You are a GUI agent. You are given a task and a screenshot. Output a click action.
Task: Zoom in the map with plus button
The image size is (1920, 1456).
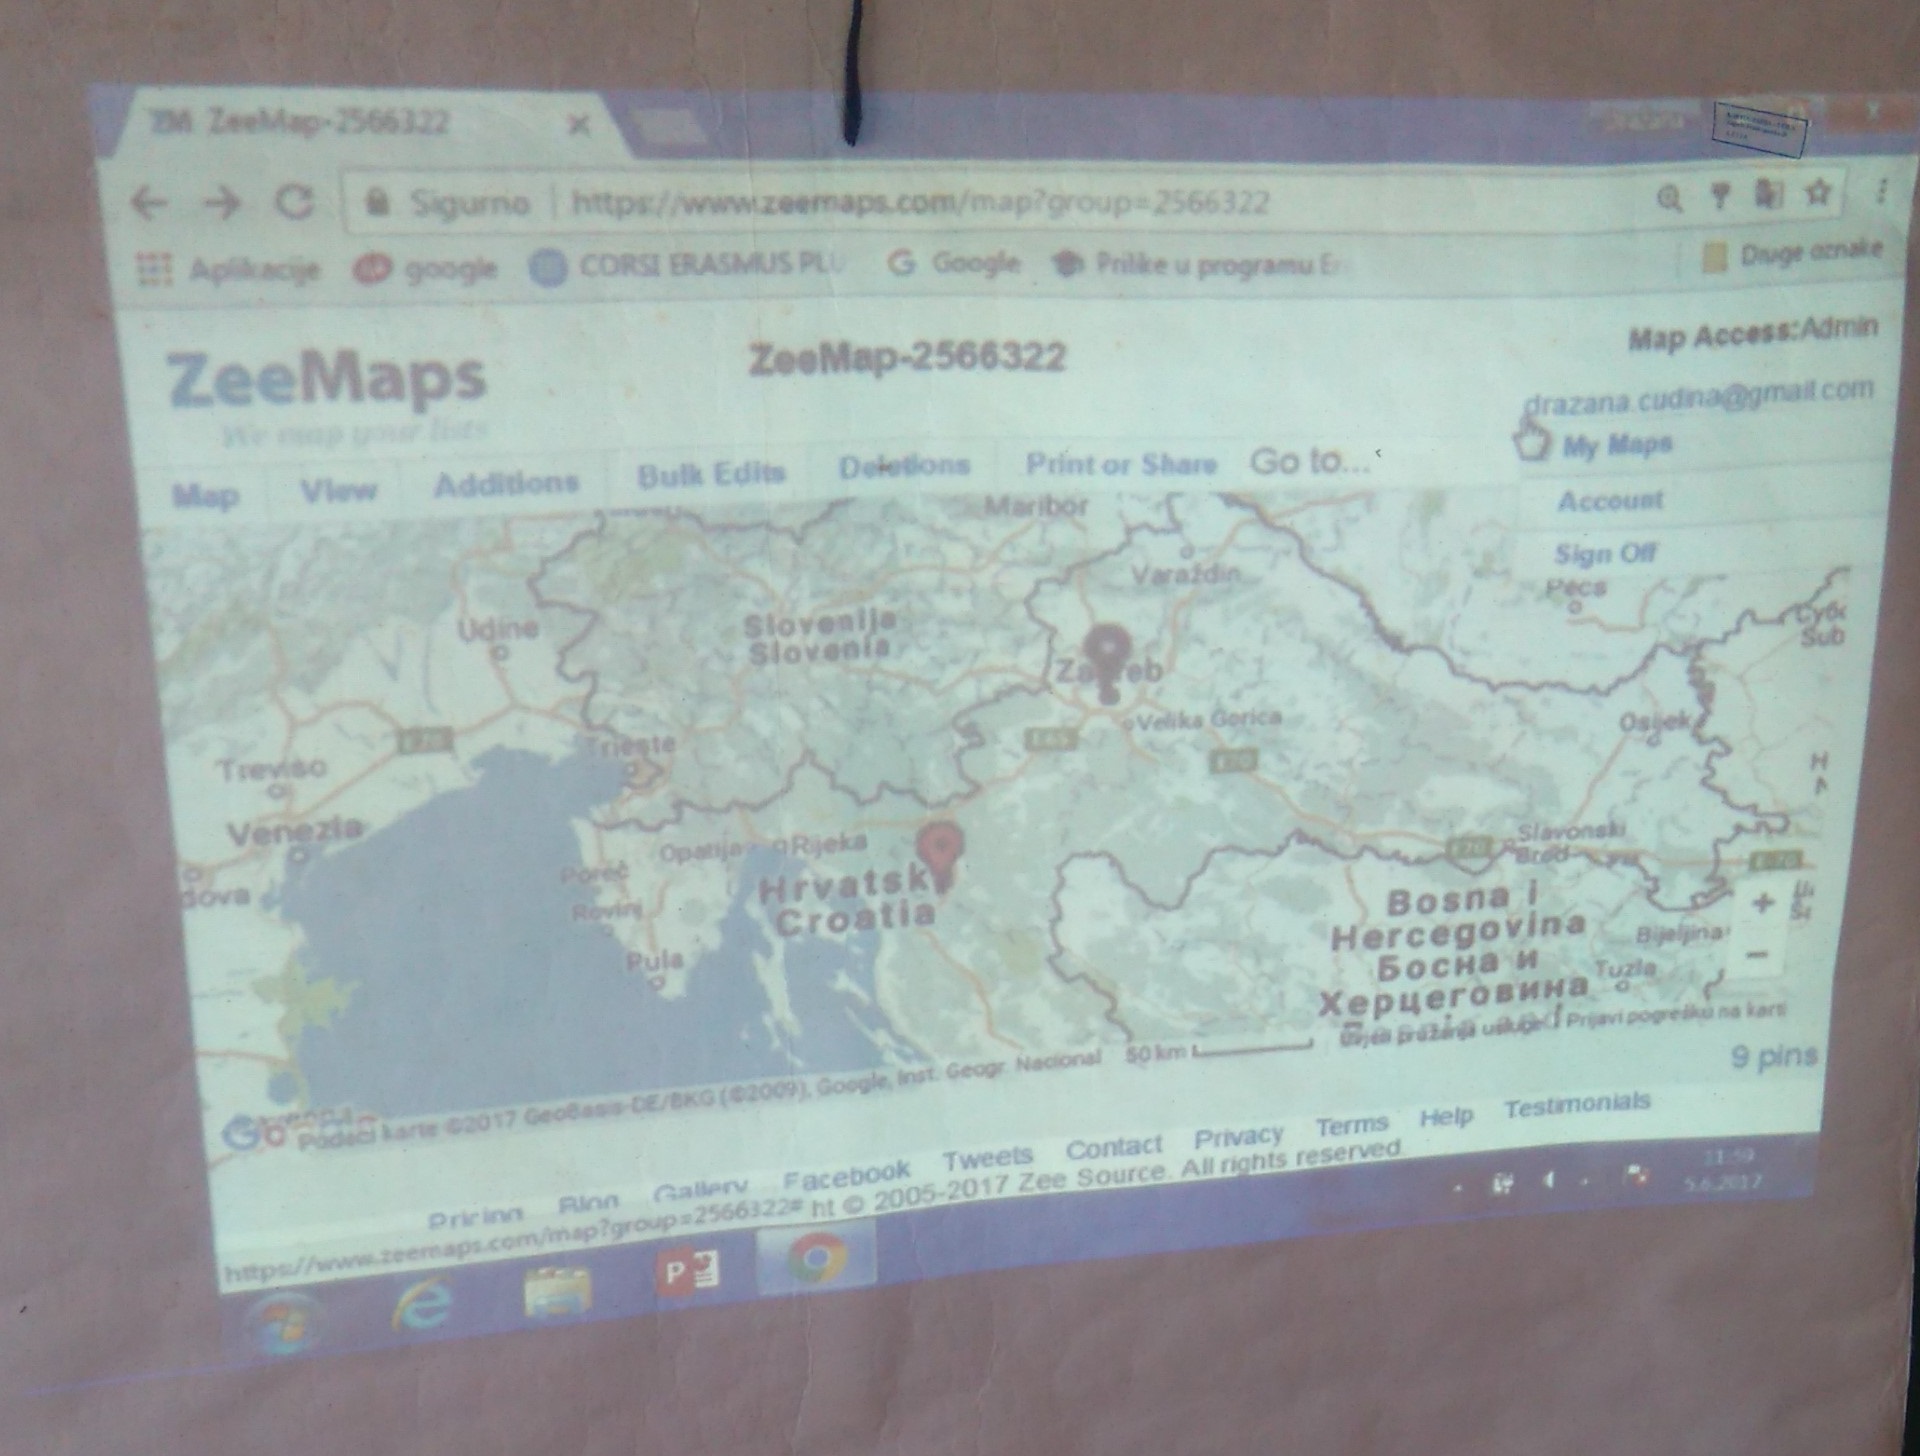tap(1763, 903)
